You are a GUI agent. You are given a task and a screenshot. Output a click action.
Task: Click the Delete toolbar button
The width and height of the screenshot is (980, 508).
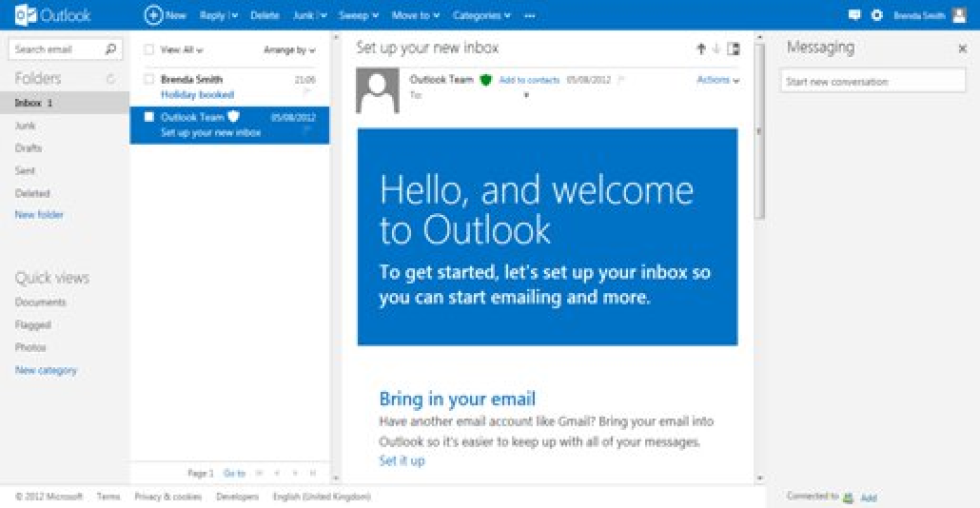pos(264,16)
